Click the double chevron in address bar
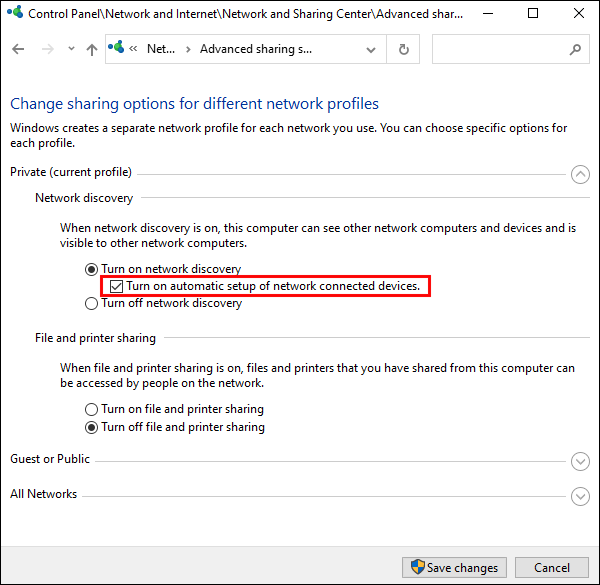Viewport: 600px width, 585px height. (133, 49)
